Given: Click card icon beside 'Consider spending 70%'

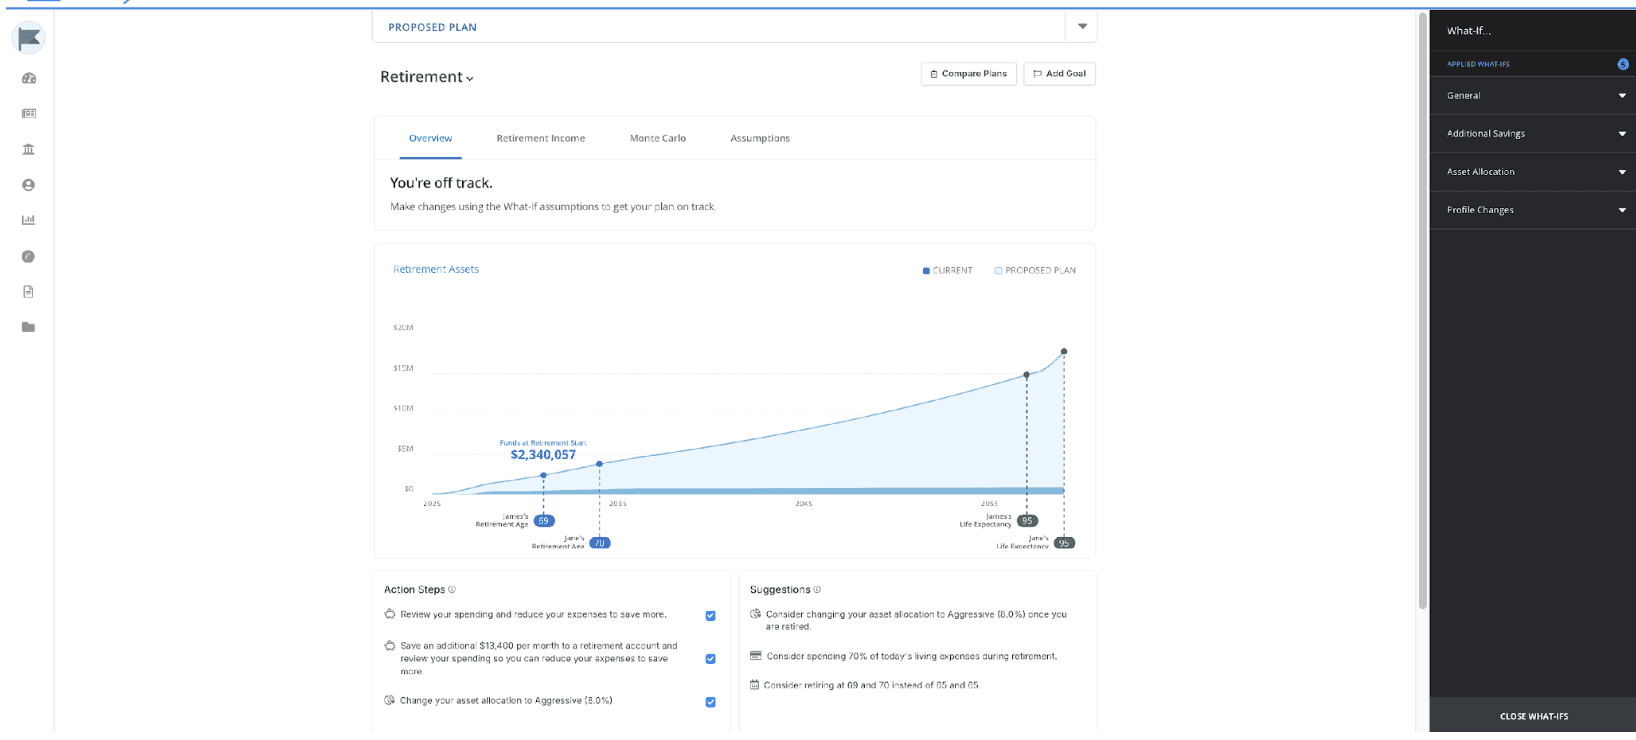Looking at the screenshot, I should point(756,656).
